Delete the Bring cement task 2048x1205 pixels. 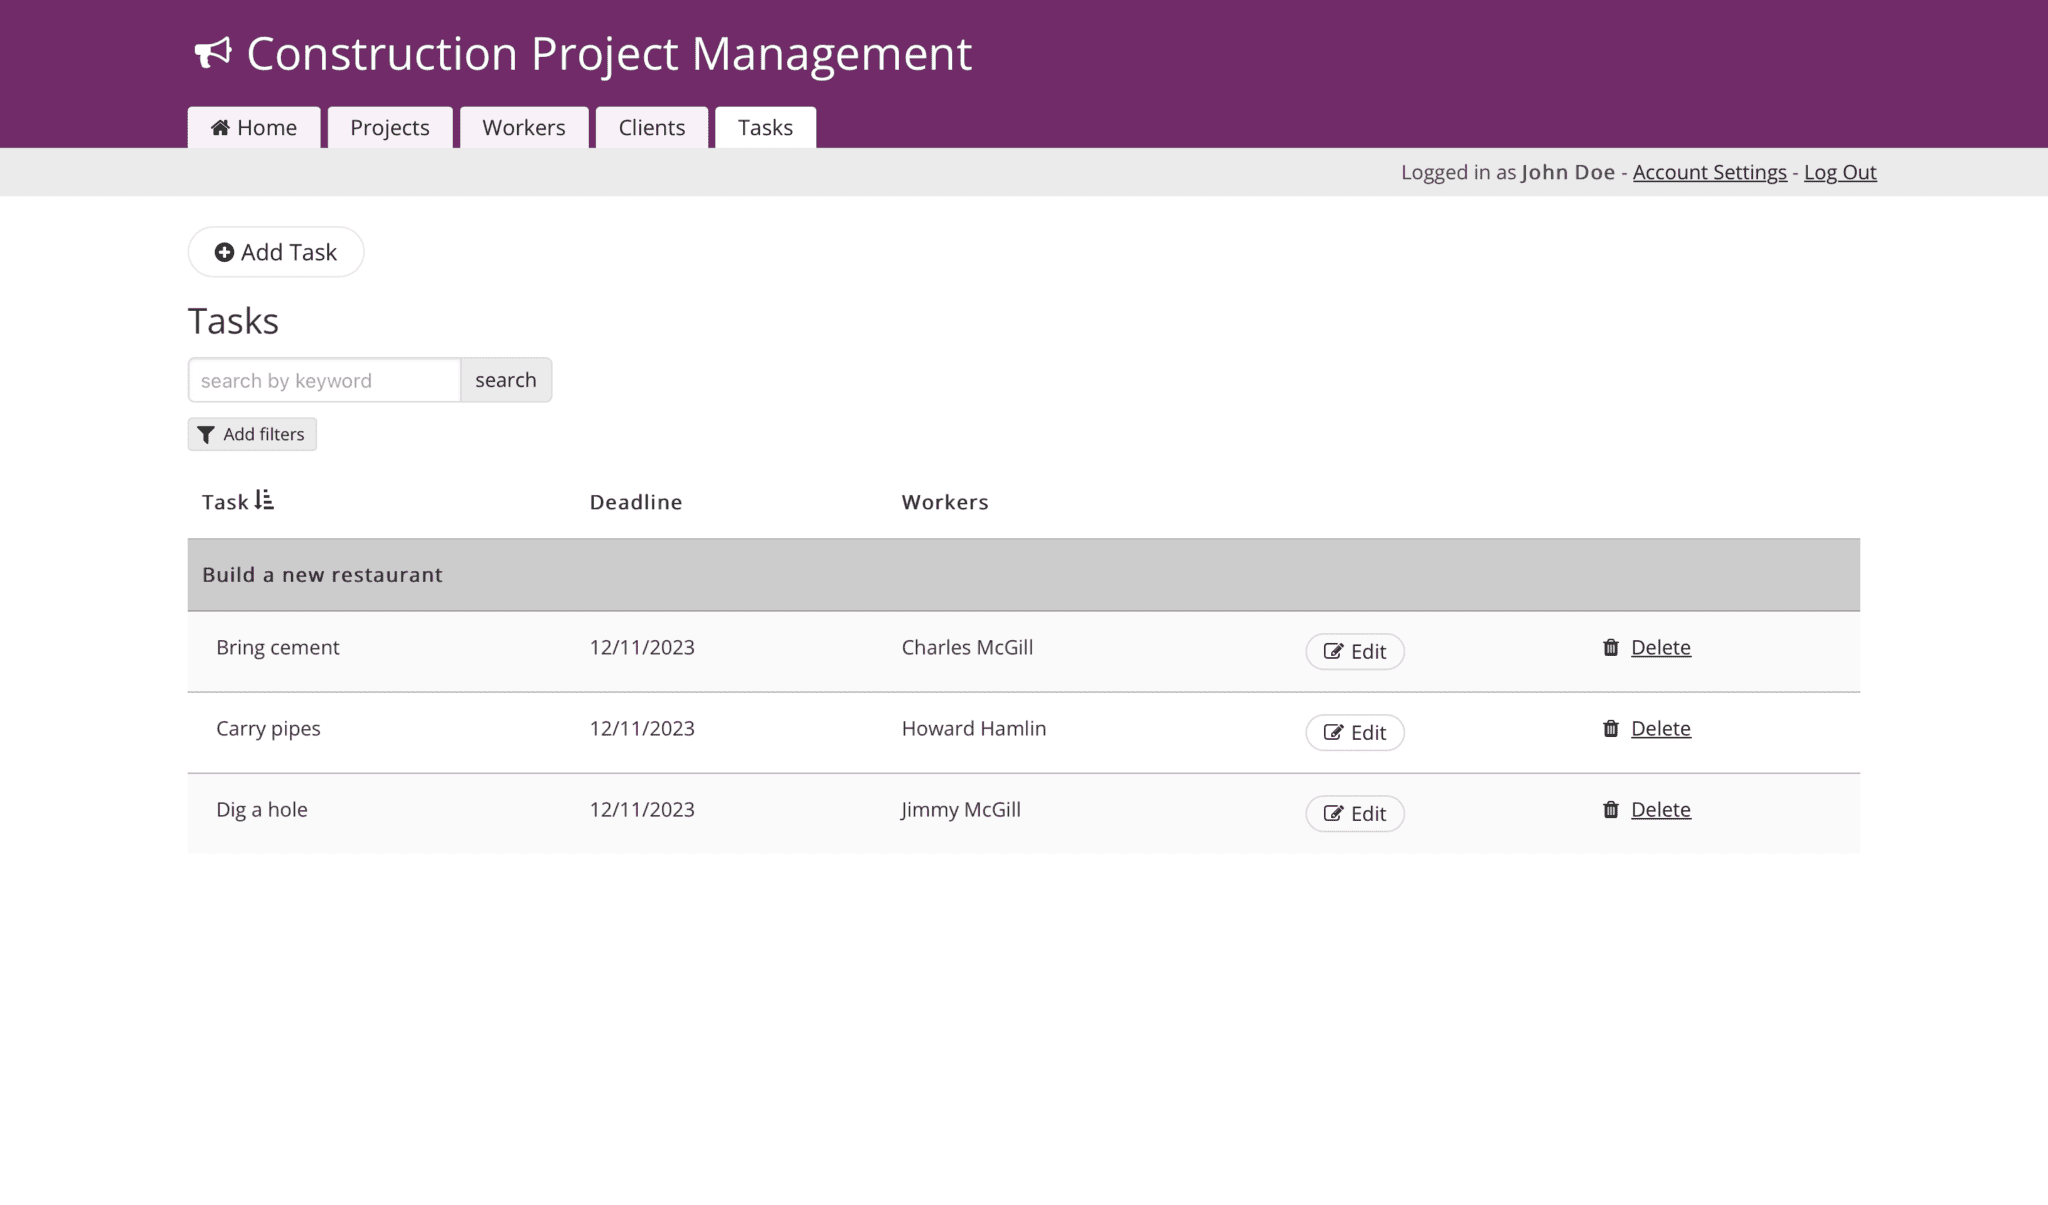[x=1660, y=647]
